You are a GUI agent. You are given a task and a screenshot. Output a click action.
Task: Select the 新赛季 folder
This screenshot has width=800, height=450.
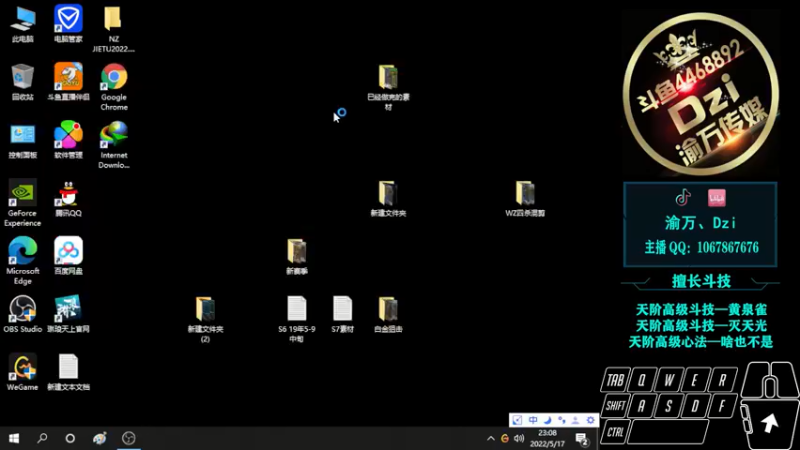point(296,257)
